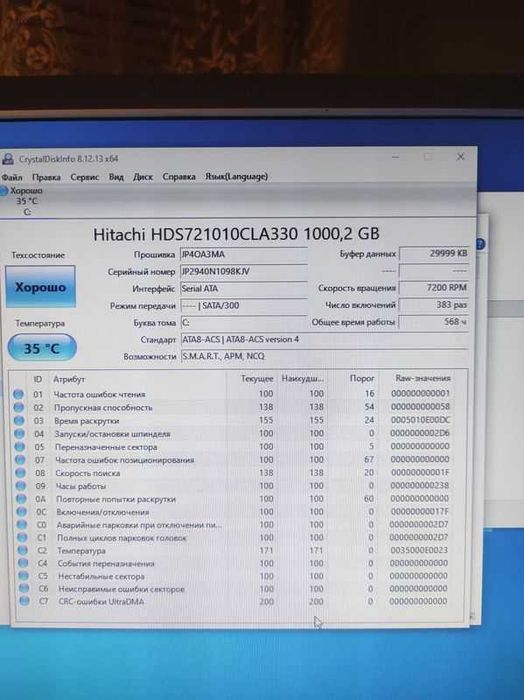Open the Справка menu
The height and width of the screenshot is (700, 524).
(x=179, y=177)
